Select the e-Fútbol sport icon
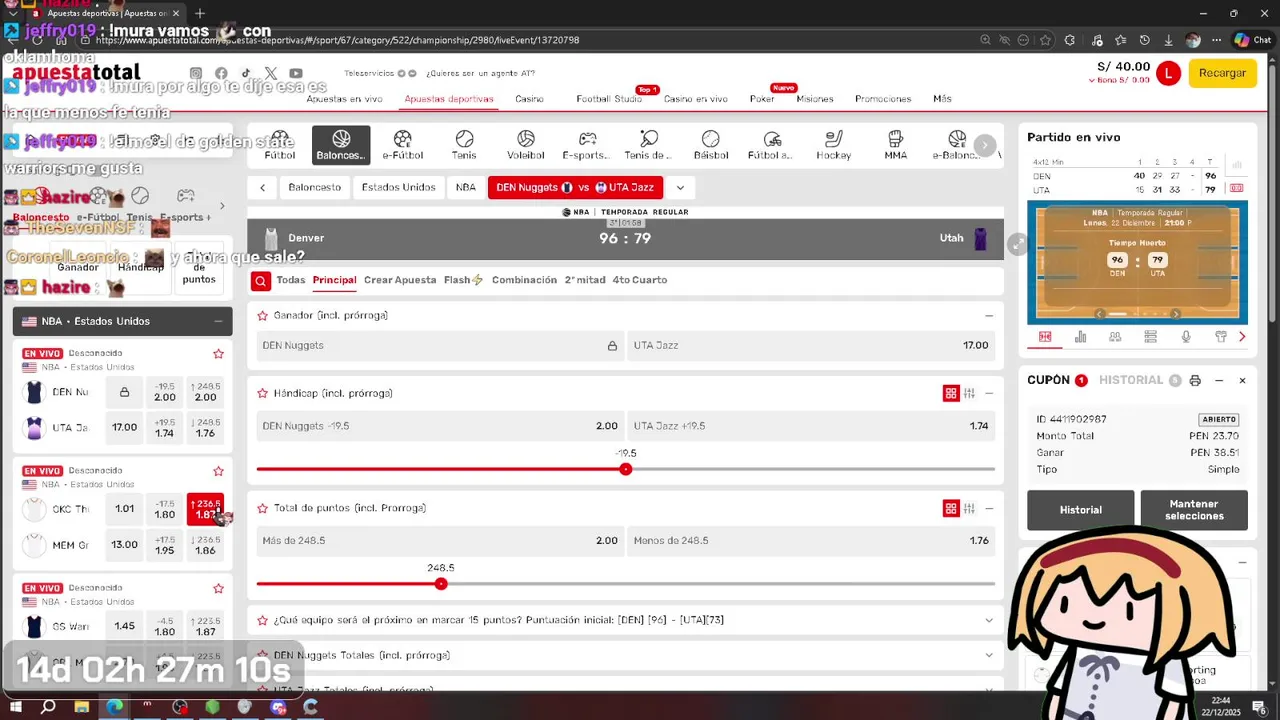Viewport: 1280px width, 720px height. click(x=403, y=145)
